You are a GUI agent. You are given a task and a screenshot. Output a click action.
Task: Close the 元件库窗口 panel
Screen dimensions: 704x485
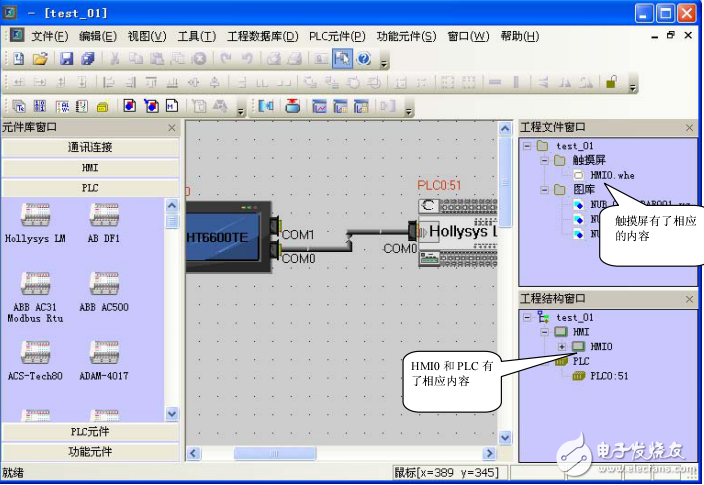[x=172, y=127]
